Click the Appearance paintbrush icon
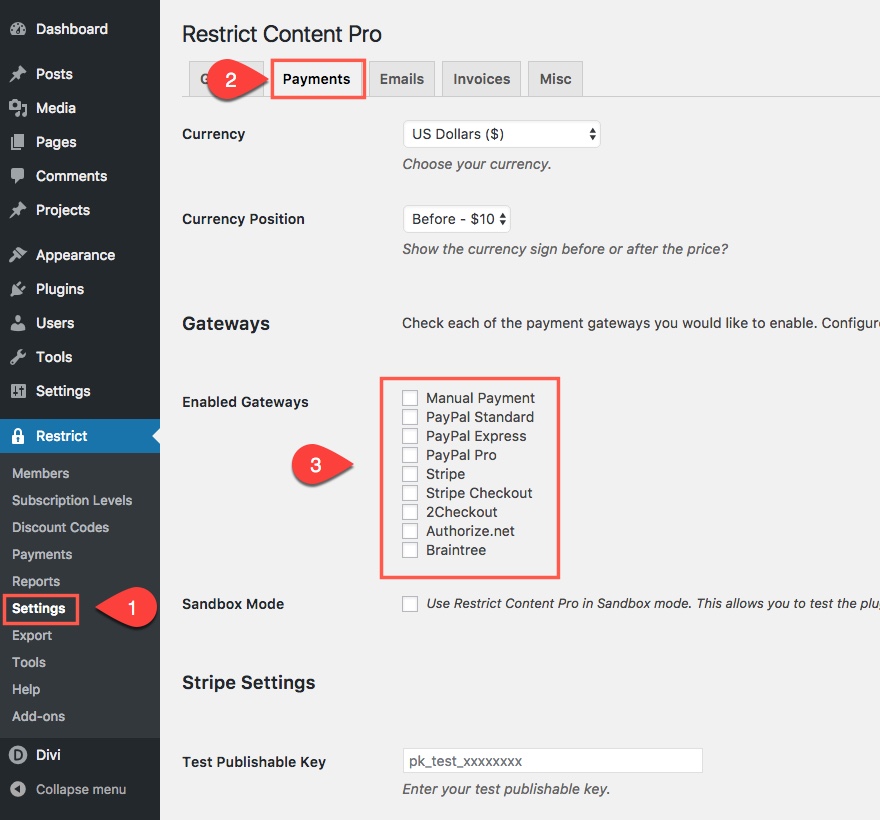 click(18, 255)
